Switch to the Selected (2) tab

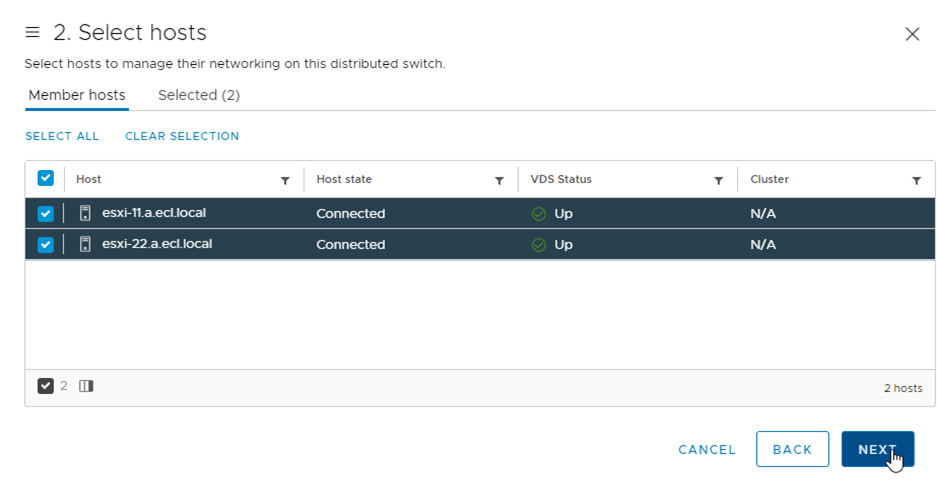coord(199,95)
